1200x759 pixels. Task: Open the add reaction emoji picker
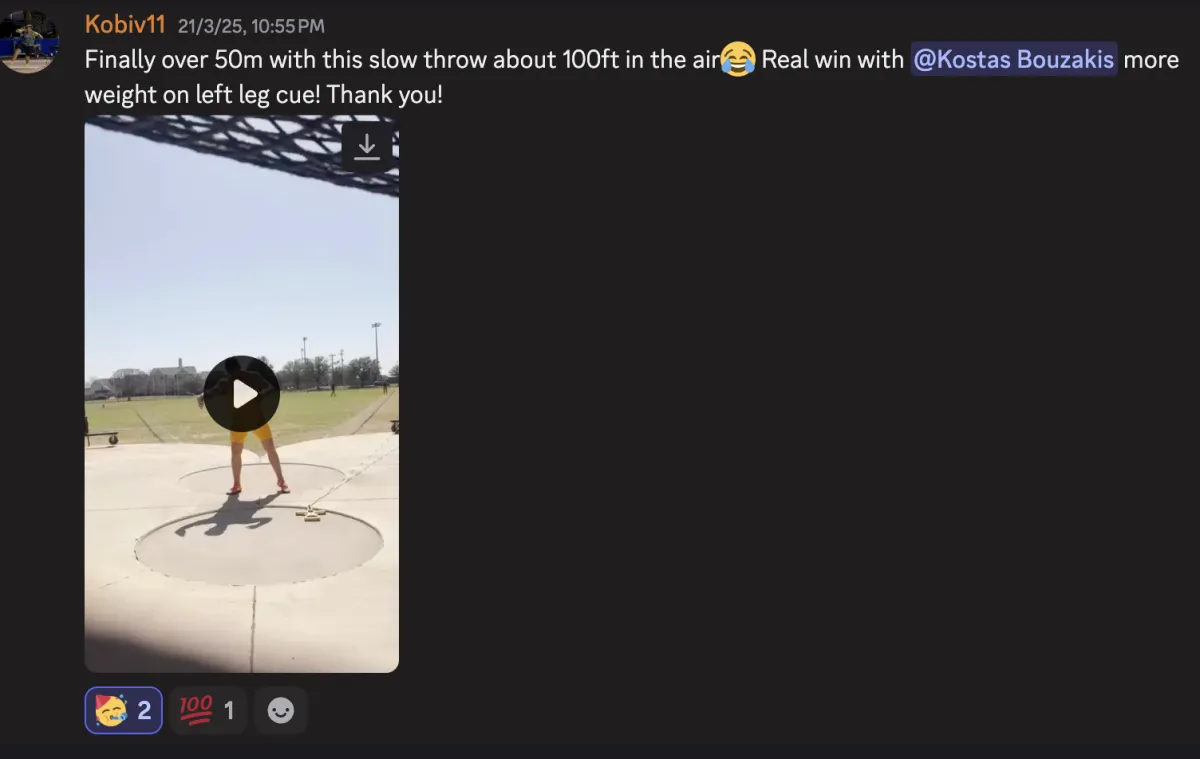click(281, 711)
